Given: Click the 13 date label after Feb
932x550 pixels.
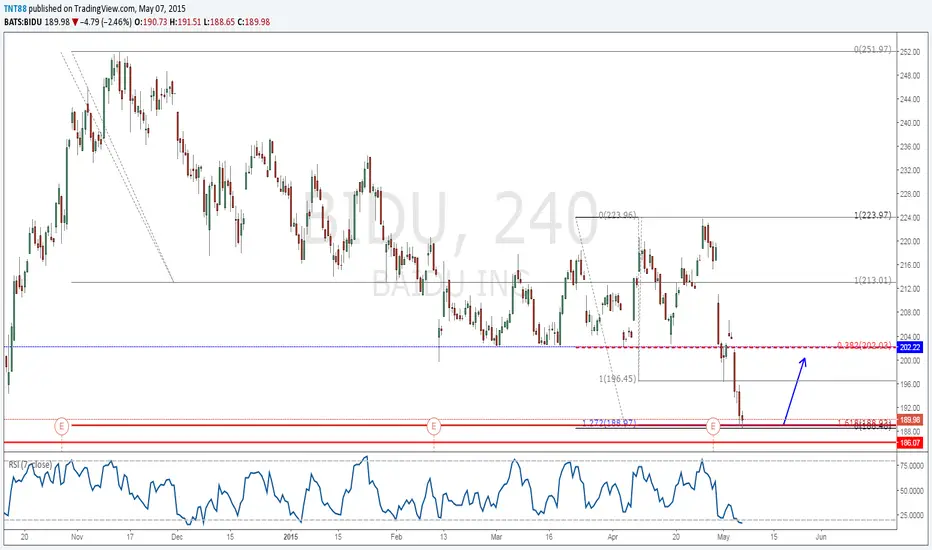Looking at the screenshot, I should coord(443,537).
